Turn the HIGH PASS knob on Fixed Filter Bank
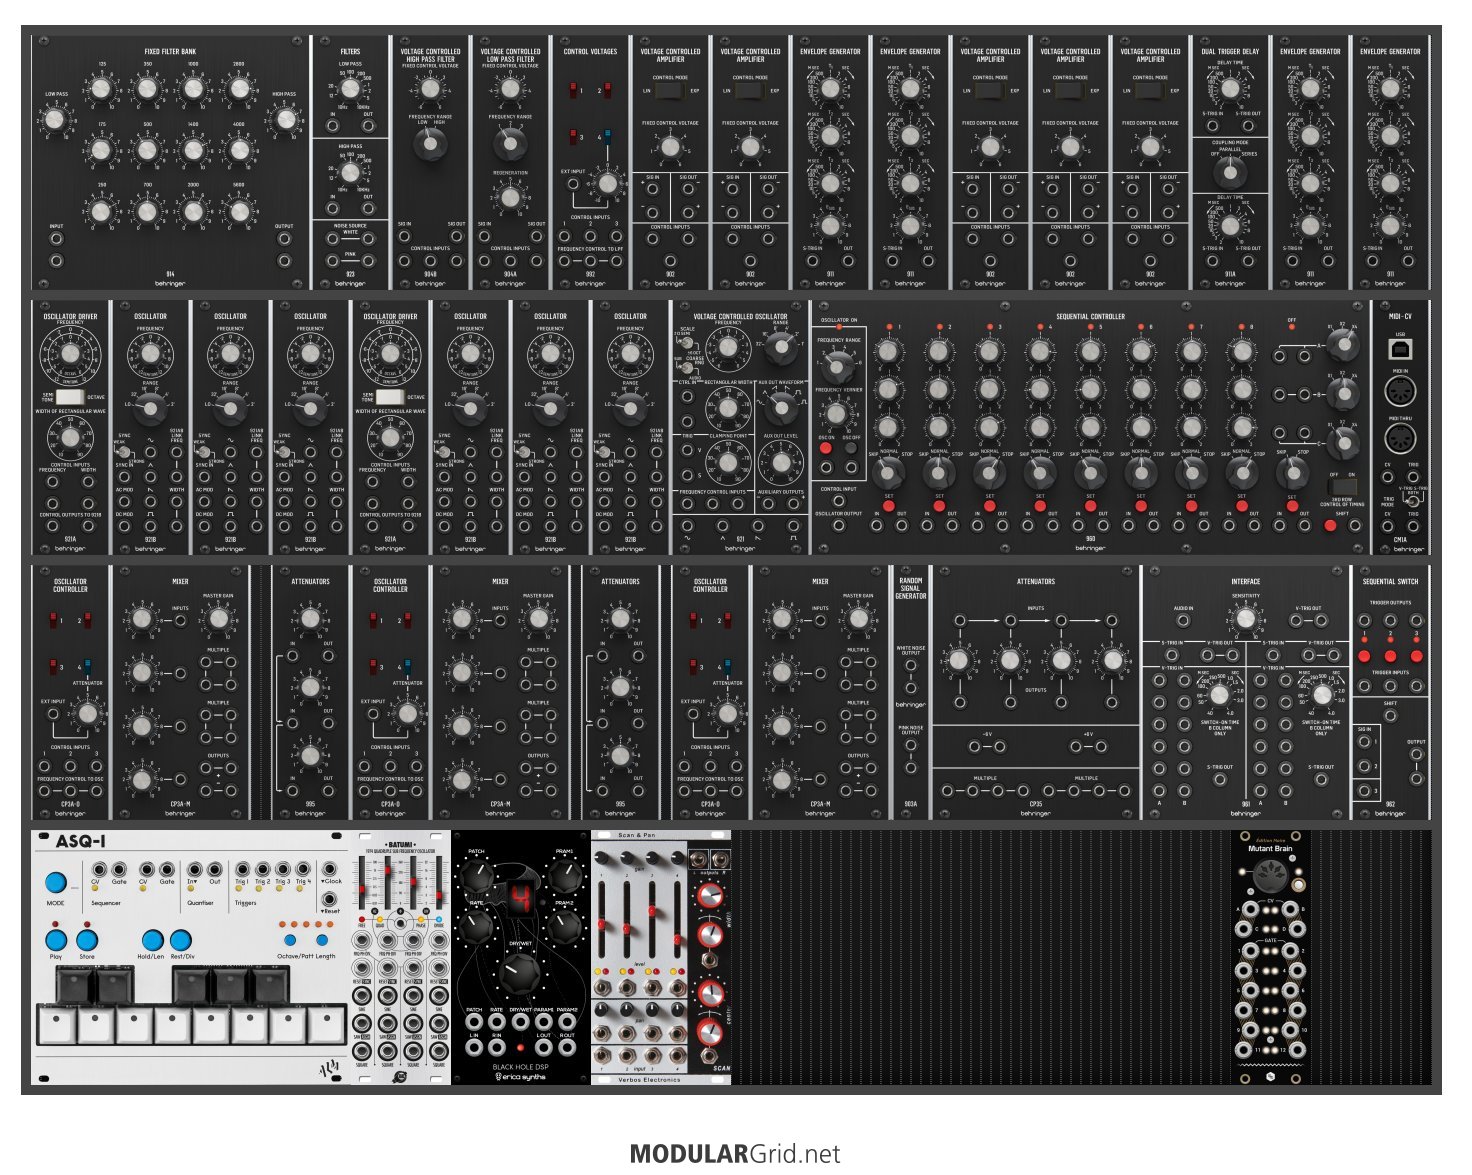 [285, 120]
